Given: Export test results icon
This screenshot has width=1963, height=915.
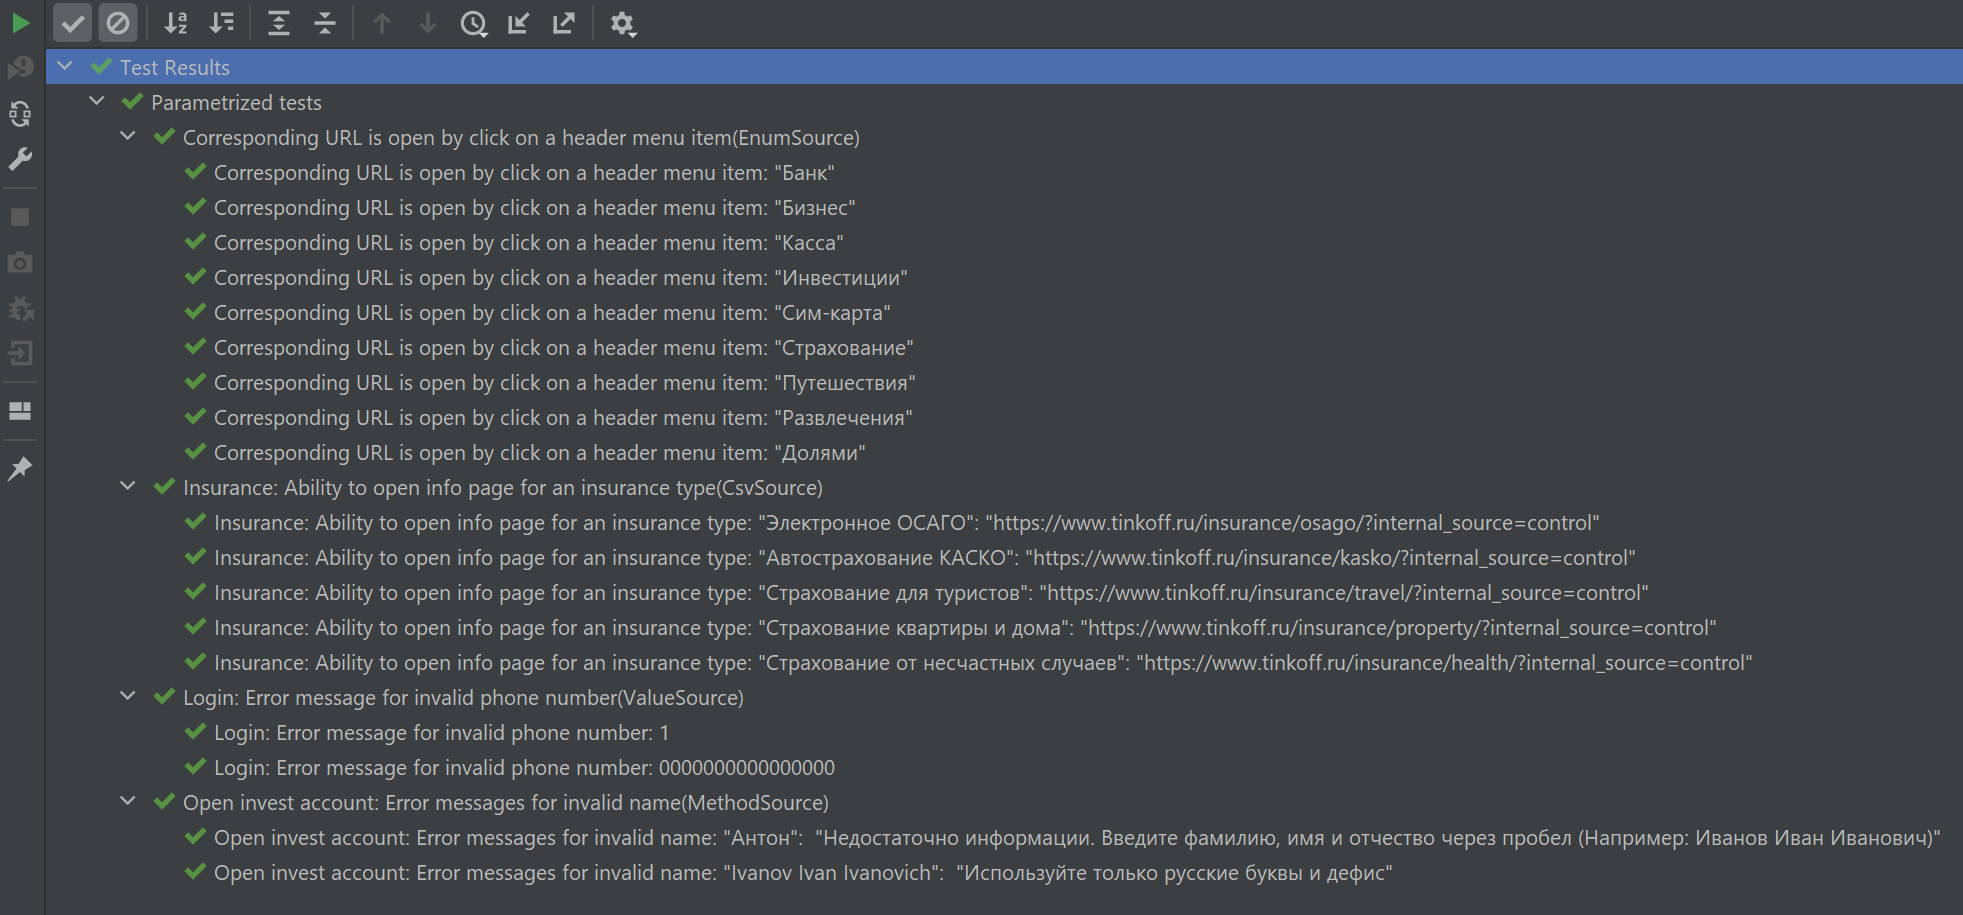Looking at the screenshot, I should [564, 23].
